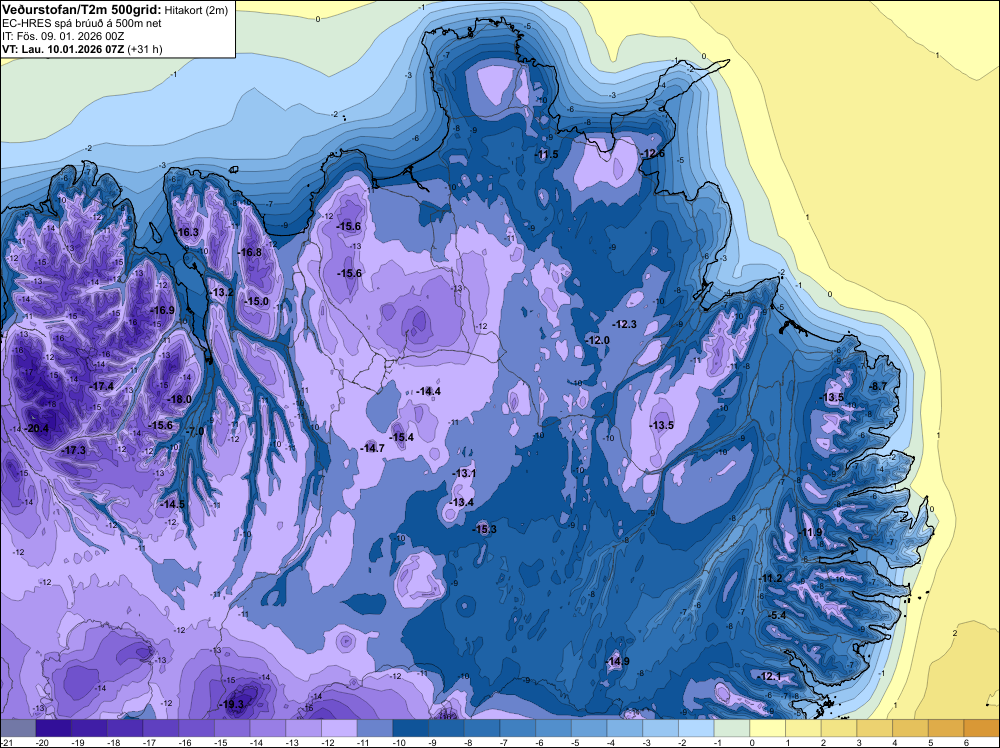
Task: Pick the legend color between -13 and -12
Action: point(304,728)
